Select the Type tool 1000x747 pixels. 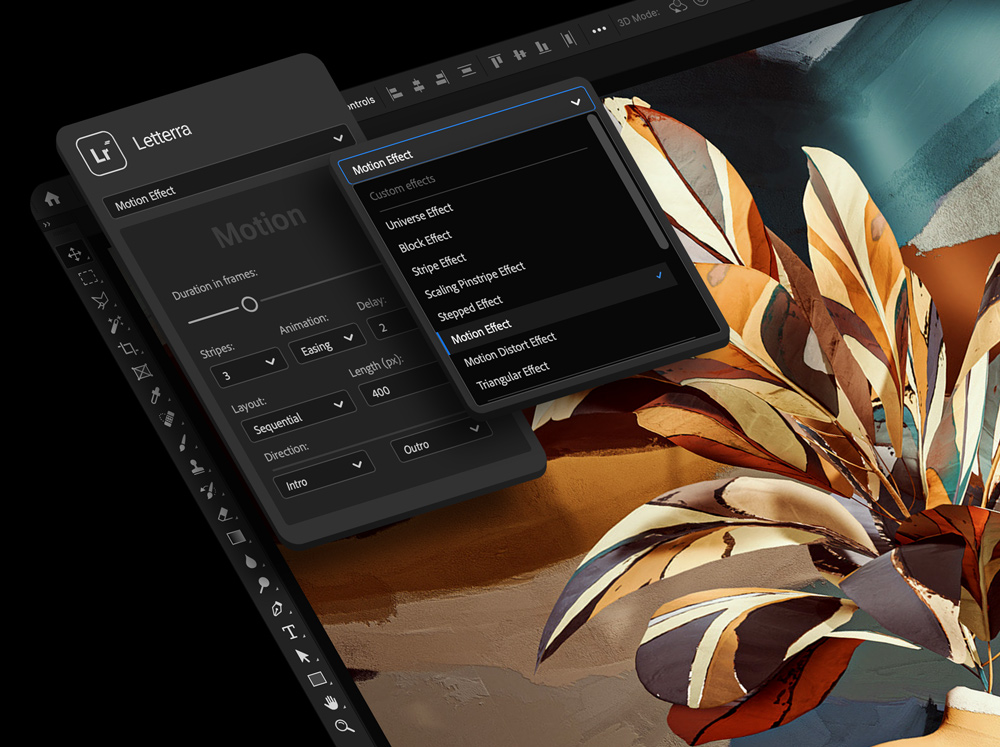(x=290, y=632)
